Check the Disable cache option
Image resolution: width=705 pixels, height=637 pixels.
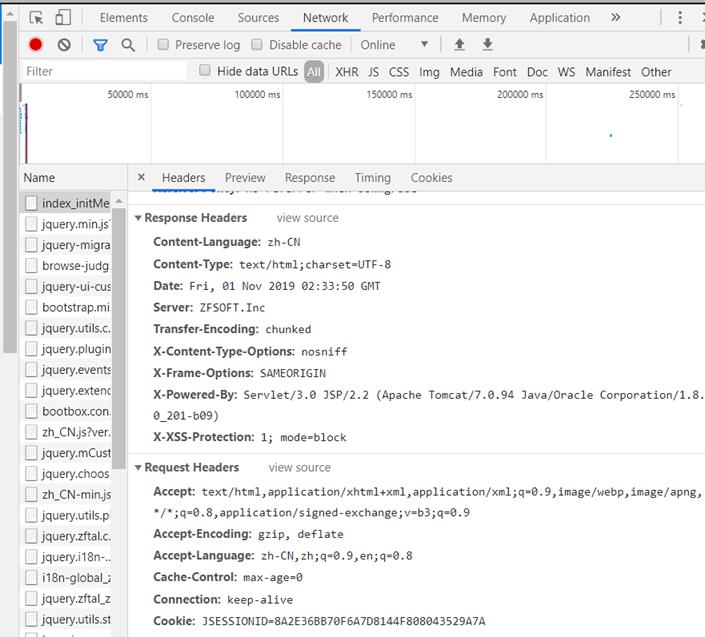257,45
